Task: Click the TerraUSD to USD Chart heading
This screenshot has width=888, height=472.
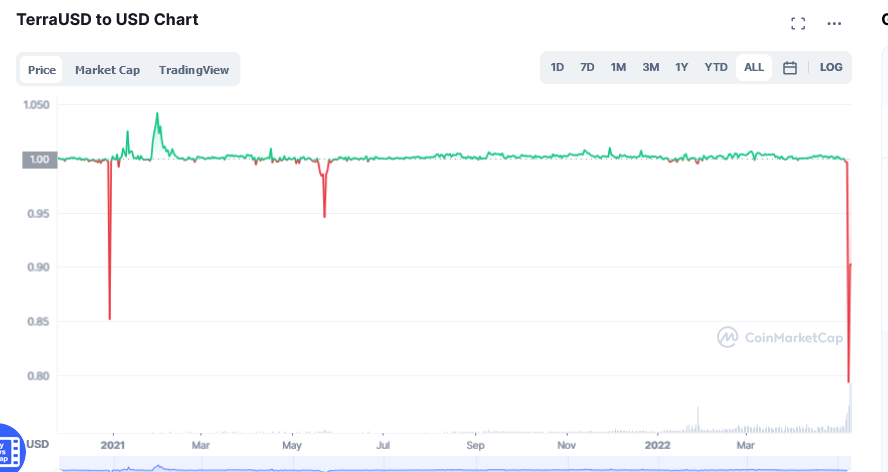Action: click(108, 19)
